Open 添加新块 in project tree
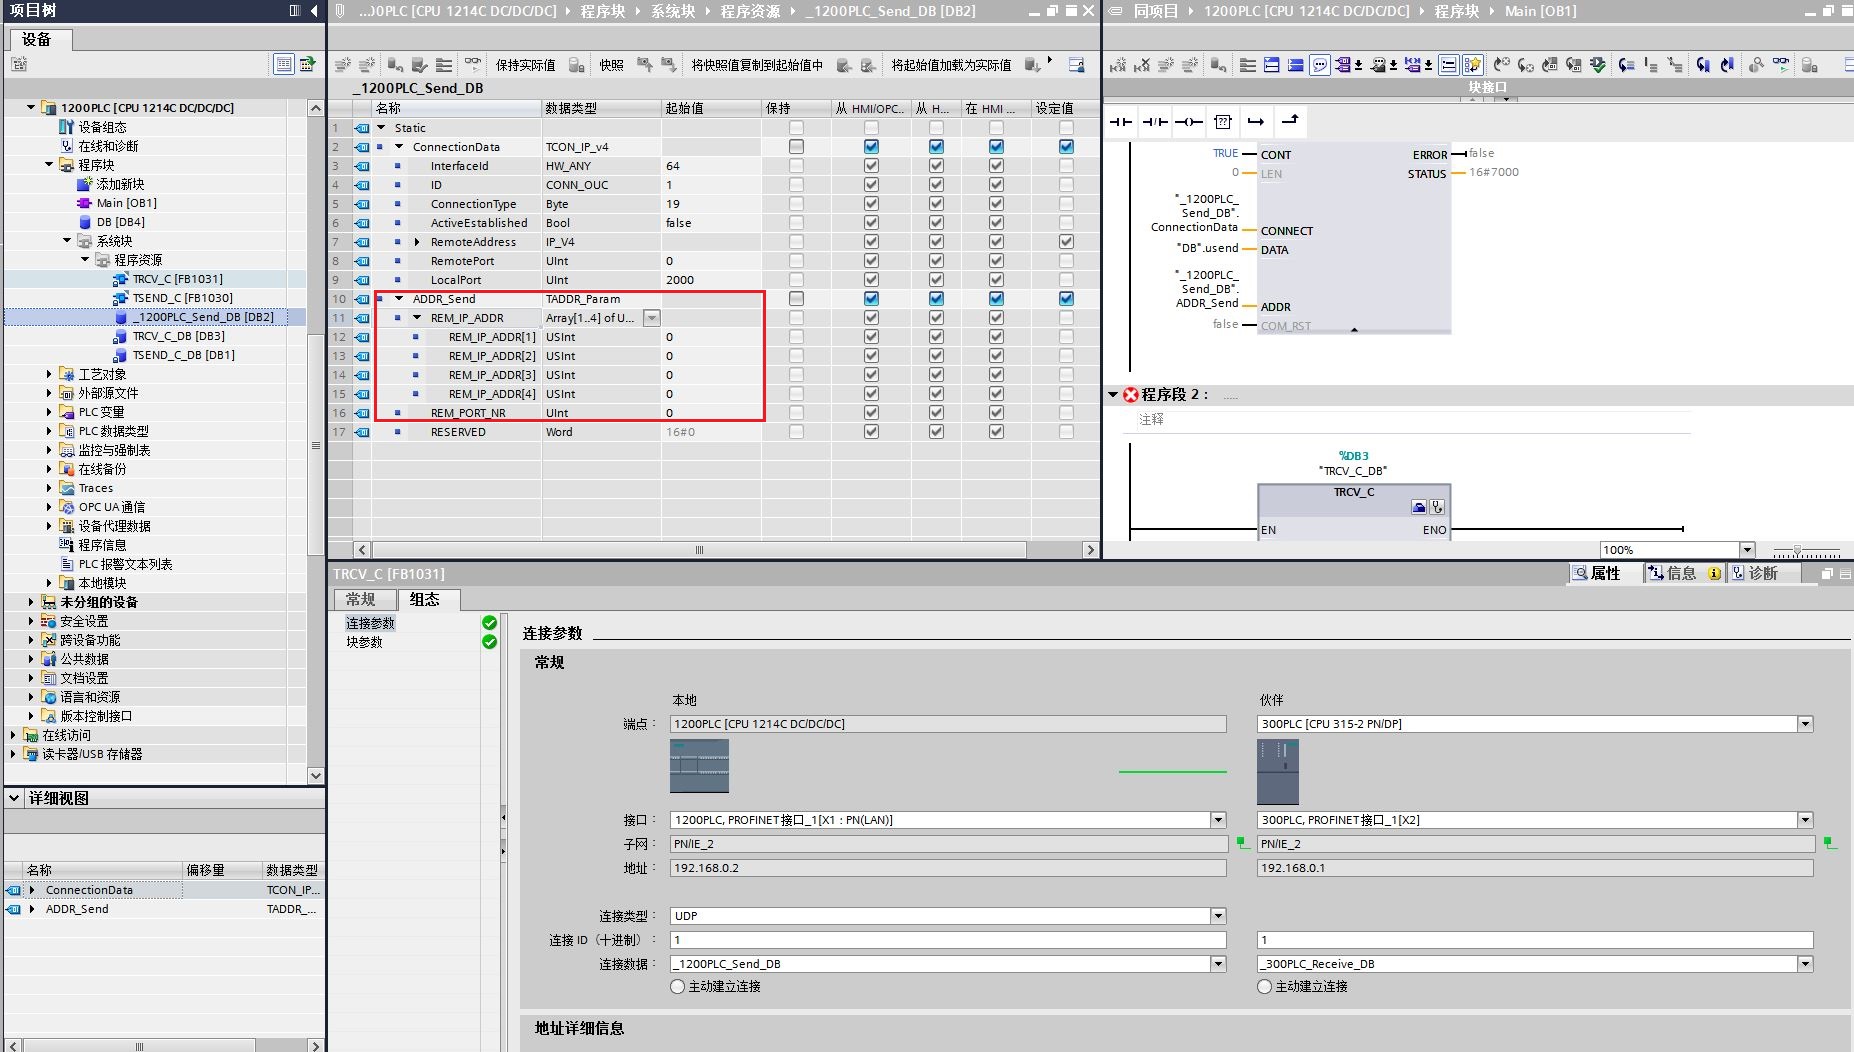Screen dimensions: 1854x1052 tap(120, 184)
